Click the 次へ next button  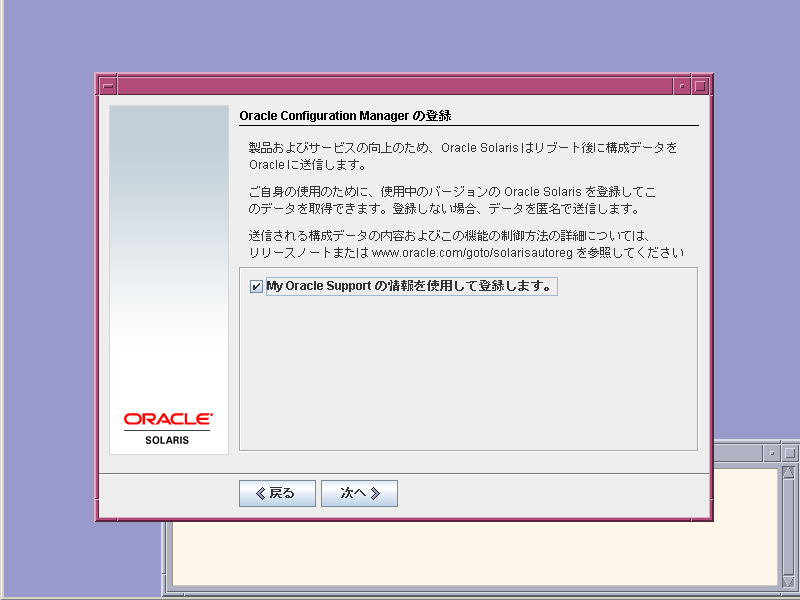point(359,493)
